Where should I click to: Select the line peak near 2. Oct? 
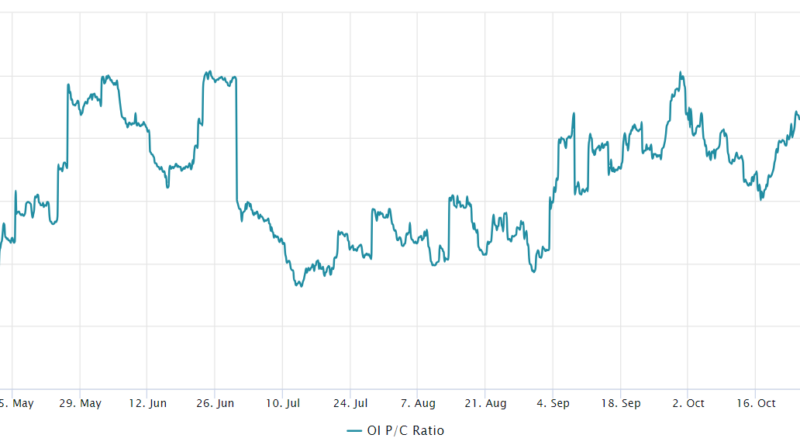(x=681, y=73)
